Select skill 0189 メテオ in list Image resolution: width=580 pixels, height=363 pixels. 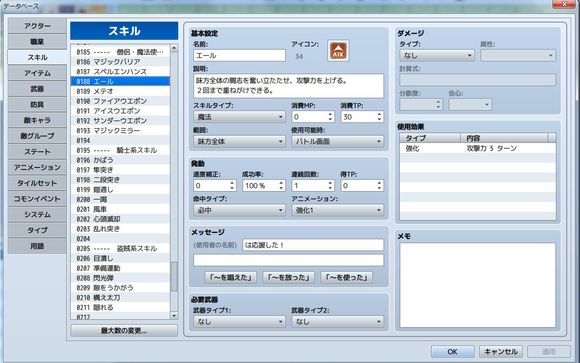[x=120, y=91]
